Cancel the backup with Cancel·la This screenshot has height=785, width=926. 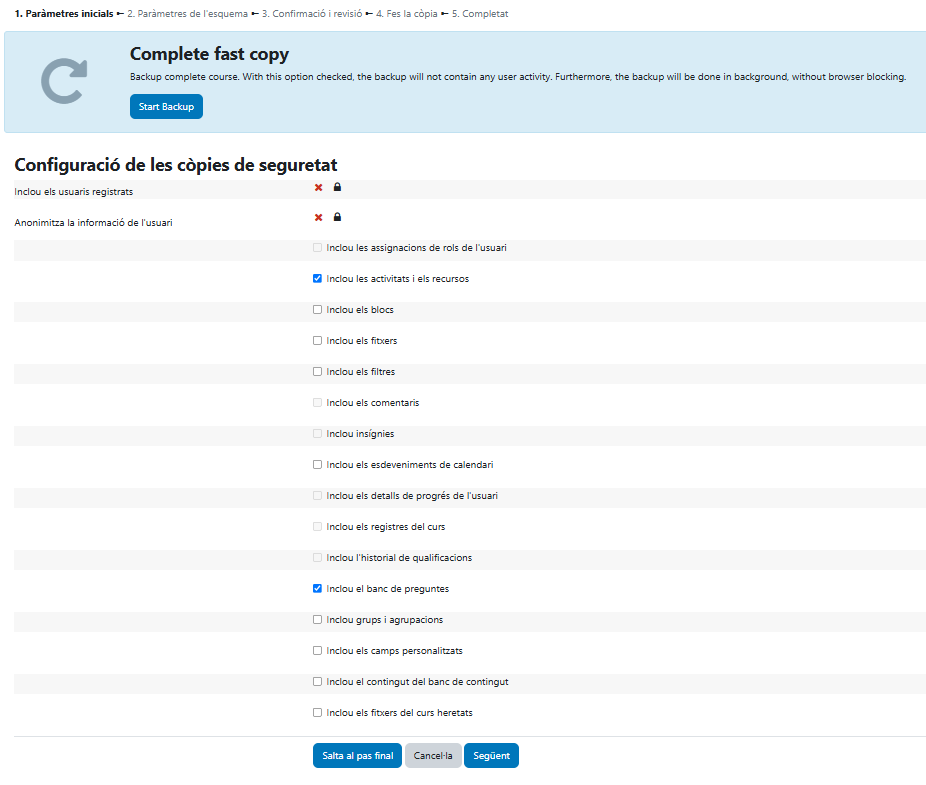433,756
